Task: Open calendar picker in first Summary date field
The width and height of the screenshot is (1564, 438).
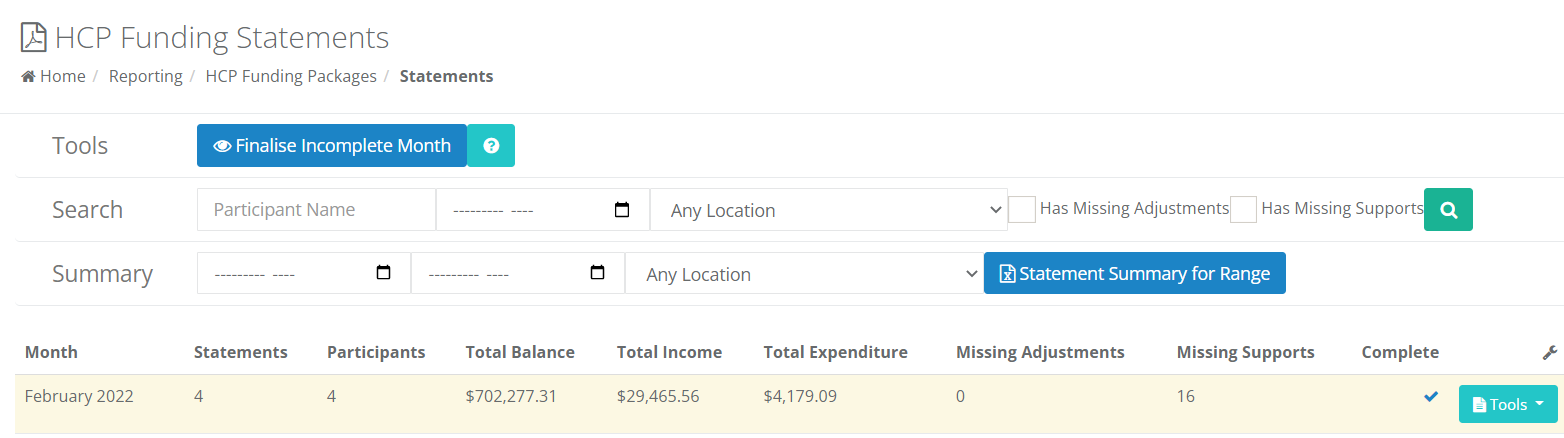Action: tap(383, 273)
